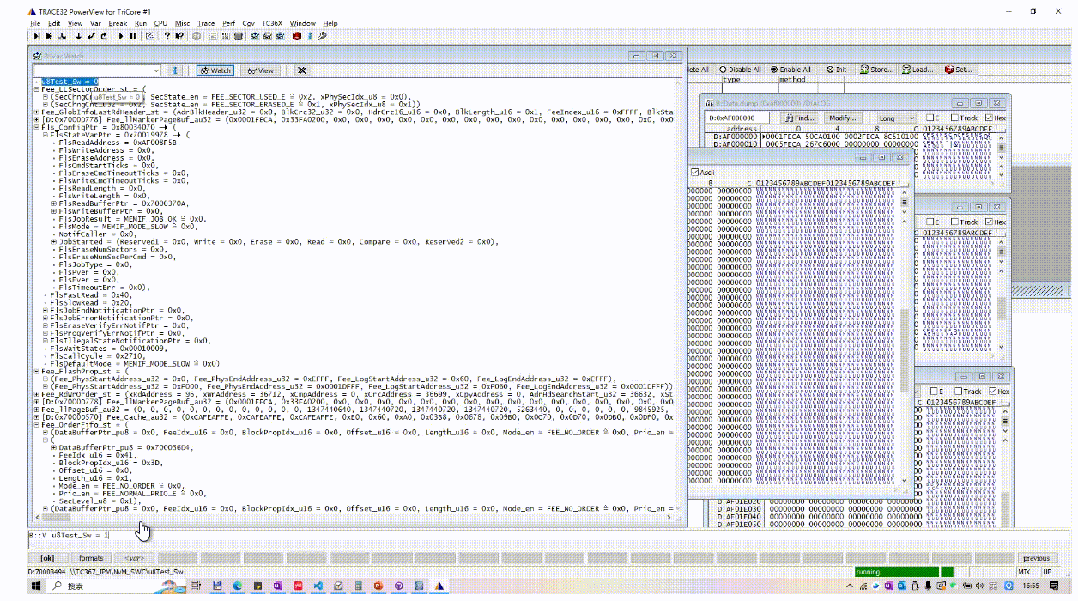
Task: Open the variable name dropdown in Var.Watch
Action: (156, 70)
